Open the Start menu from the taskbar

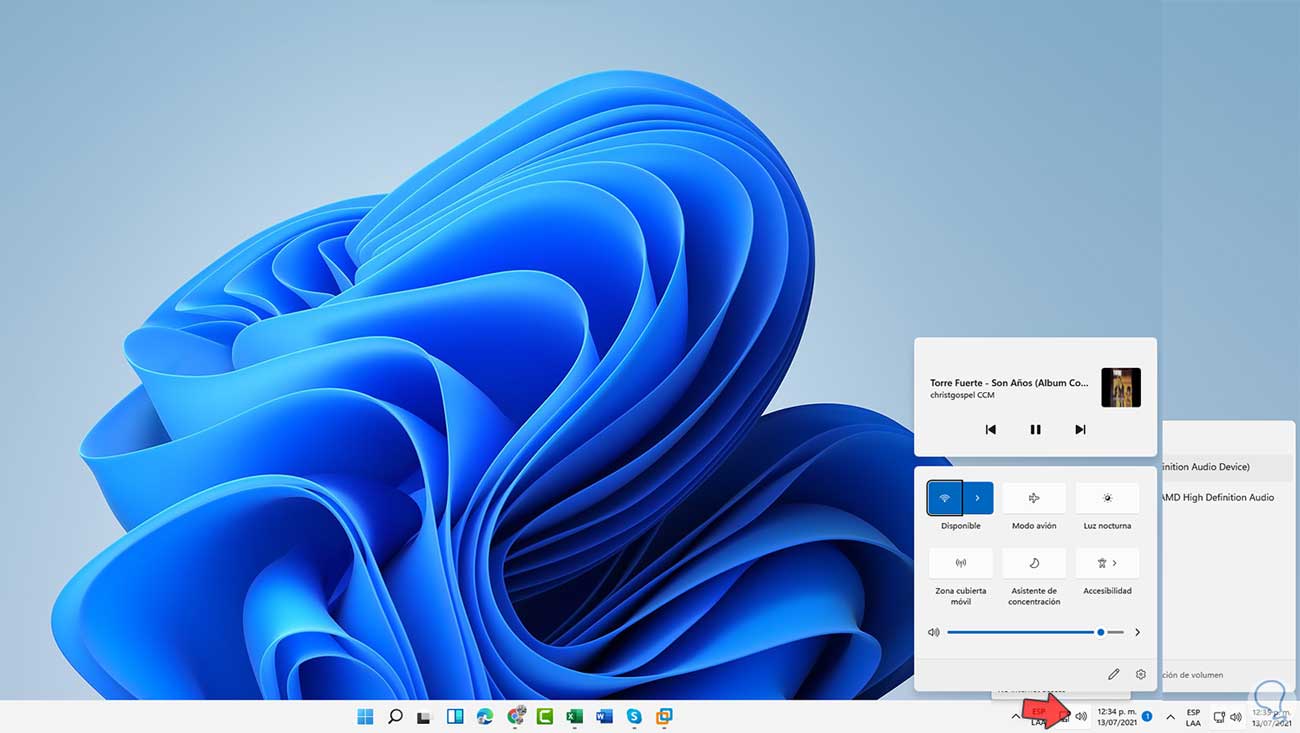(365, 716)
